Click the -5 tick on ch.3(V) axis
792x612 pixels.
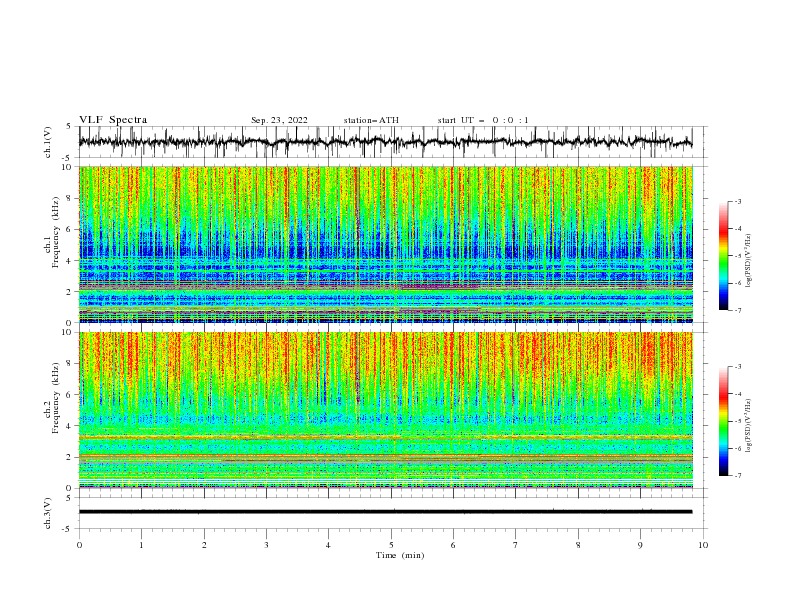point(68,529)
